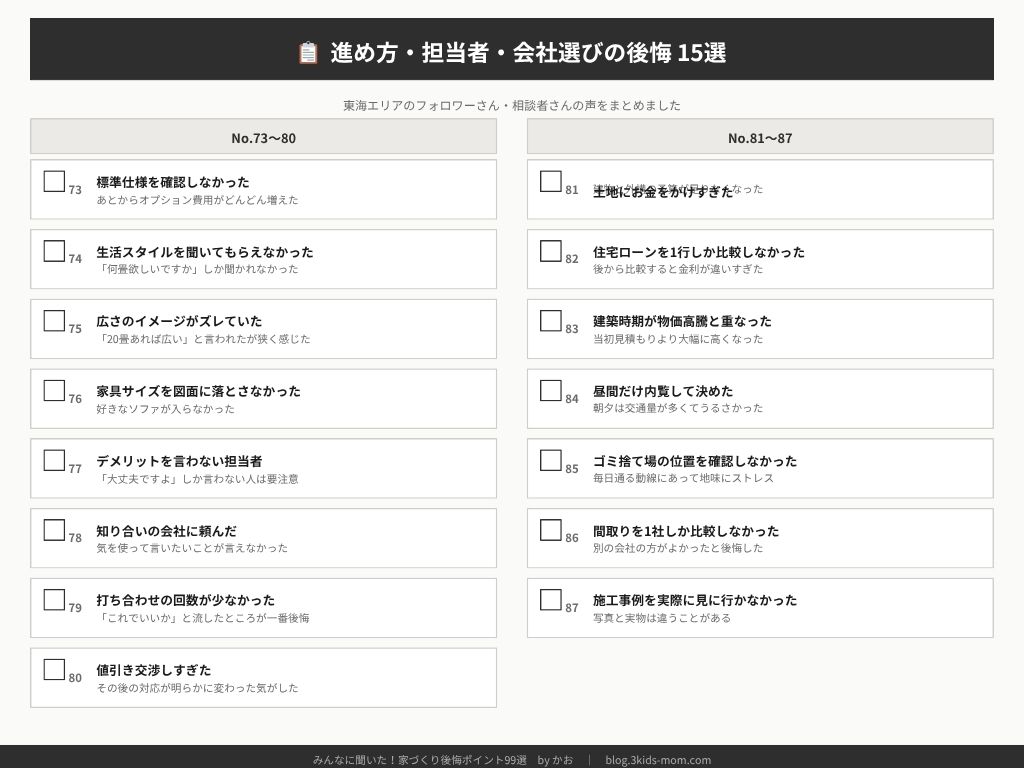This screenshot has width=1024, height=768.
Task: Click the clipboard icon in the title header
Action: [x=308, y=53]
